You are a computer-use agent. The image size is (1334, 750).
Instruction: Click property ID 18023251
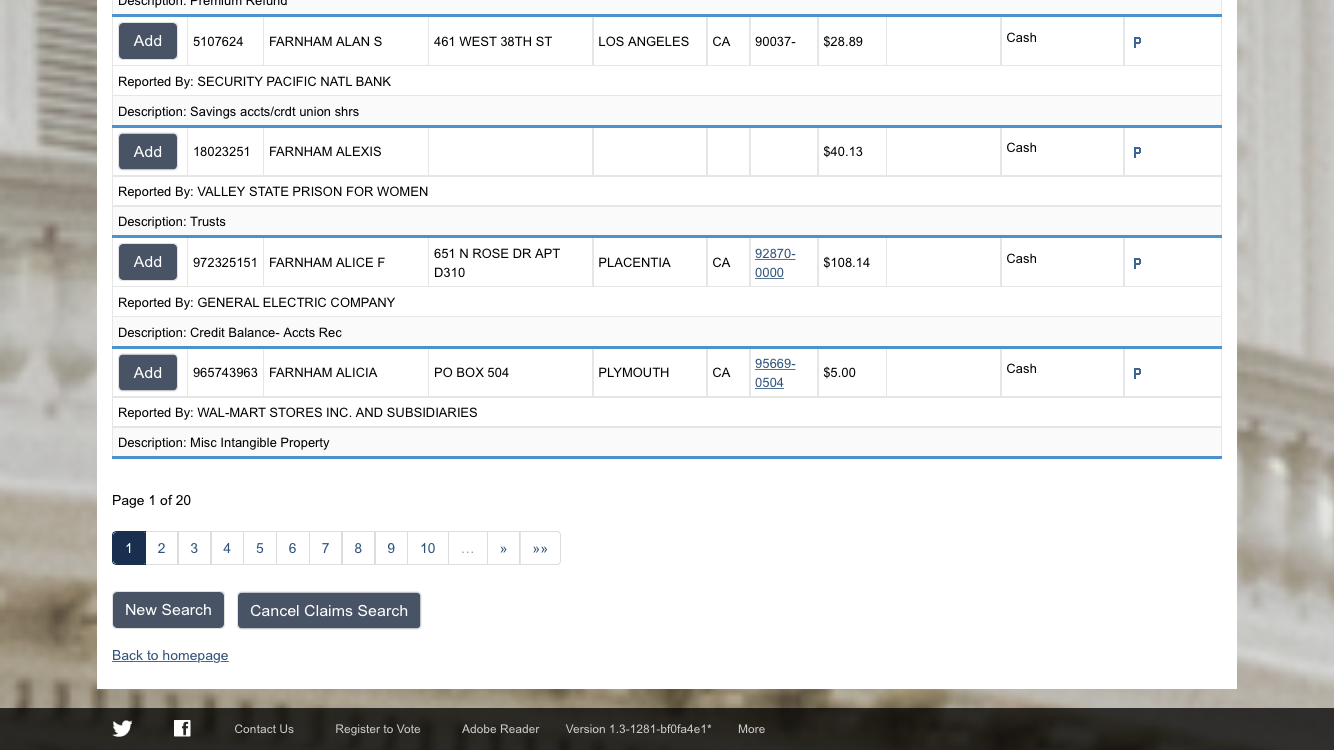(x=221, y=151)
